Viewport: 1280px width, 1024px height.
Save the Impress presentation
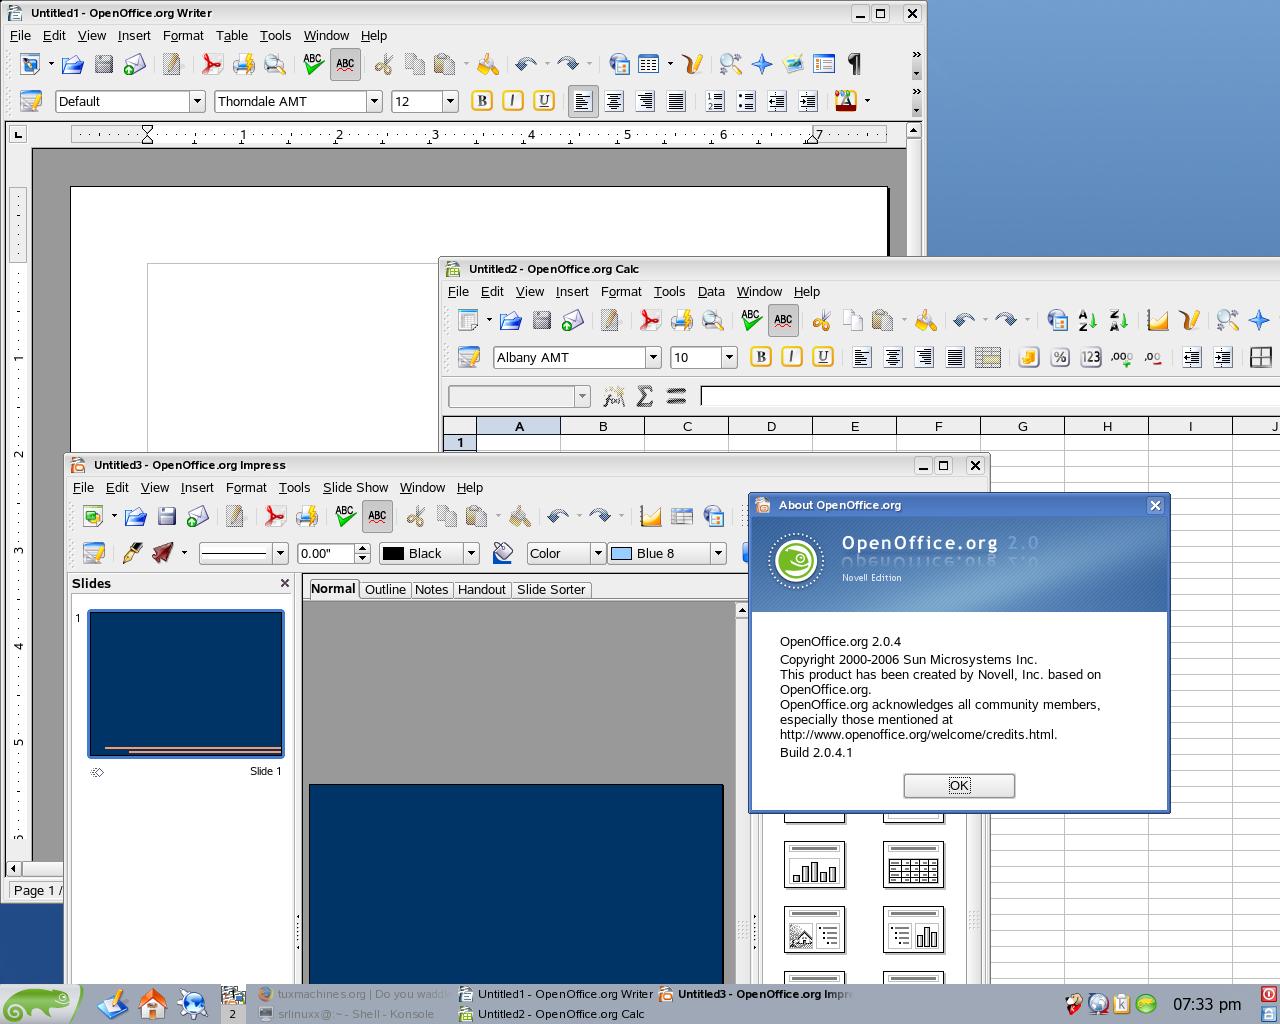point(167,517)
